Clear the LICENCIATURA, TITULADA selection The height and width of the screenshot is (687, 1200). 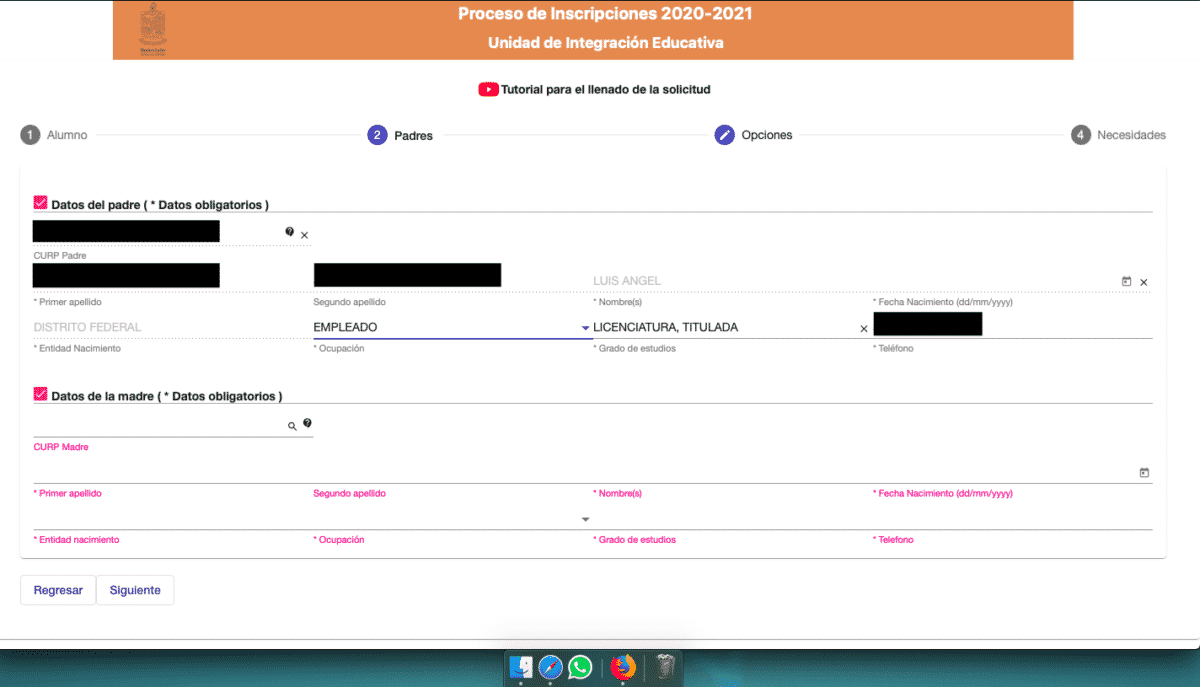click(864, 328)
